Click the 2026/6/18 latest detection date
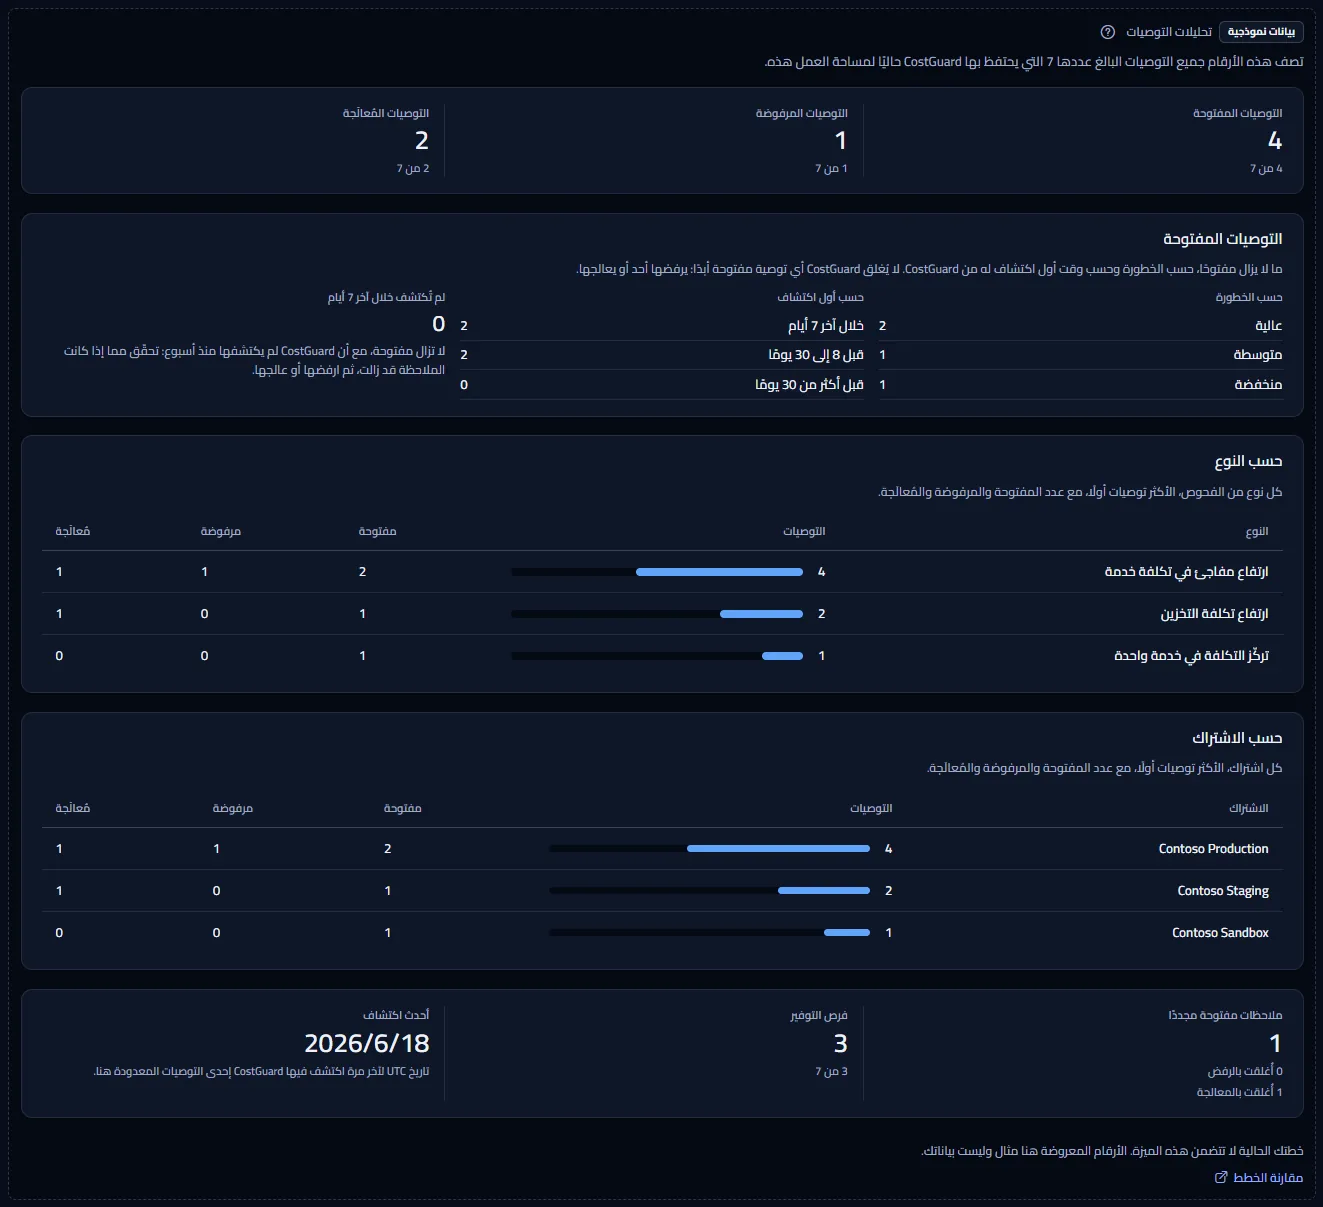The height and width of the screenshot is (1207, 1323). point(367,1043)
